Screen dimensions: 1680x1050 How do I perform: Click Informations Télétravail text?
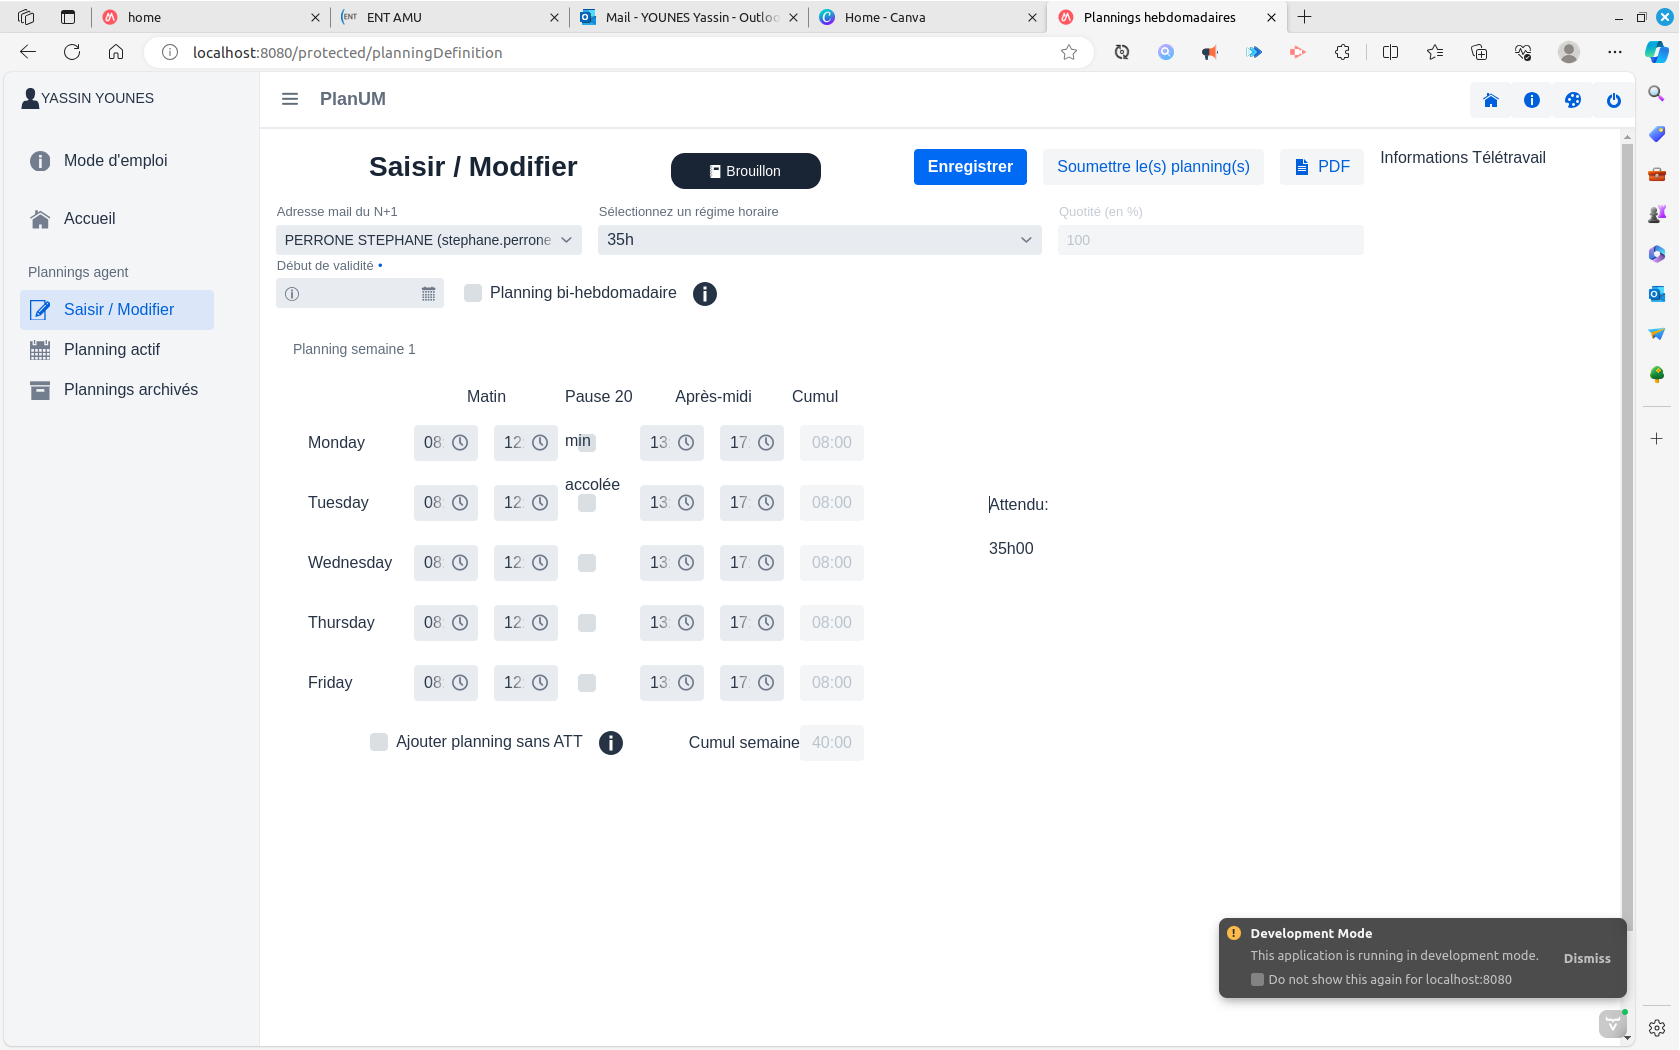[1463, 158]
